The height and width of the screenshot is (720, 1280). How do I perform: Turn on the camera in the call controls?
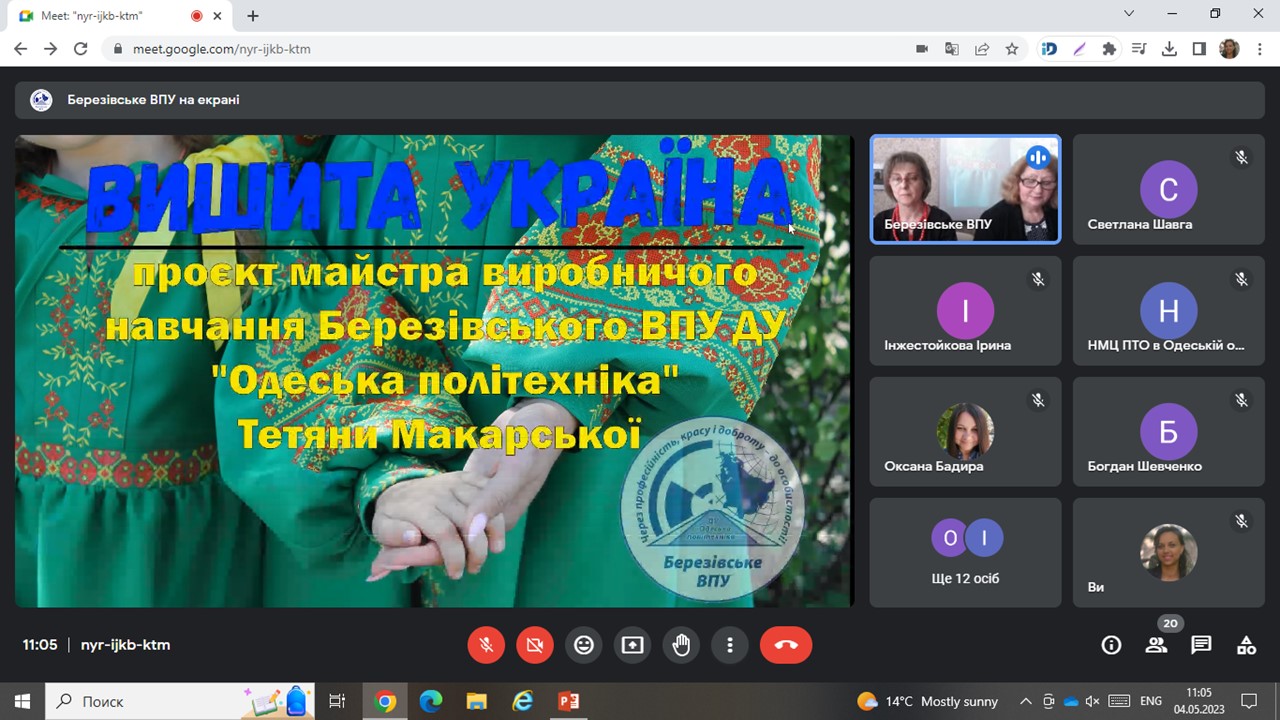pos(535,645)
